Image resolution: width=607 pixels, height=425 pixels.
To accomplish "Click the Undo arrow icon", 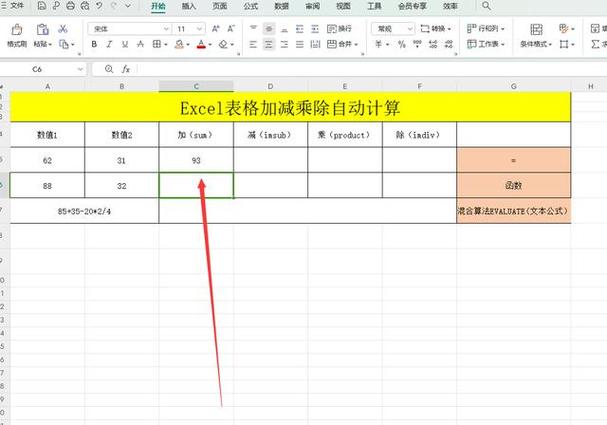I will click(99, 6).
